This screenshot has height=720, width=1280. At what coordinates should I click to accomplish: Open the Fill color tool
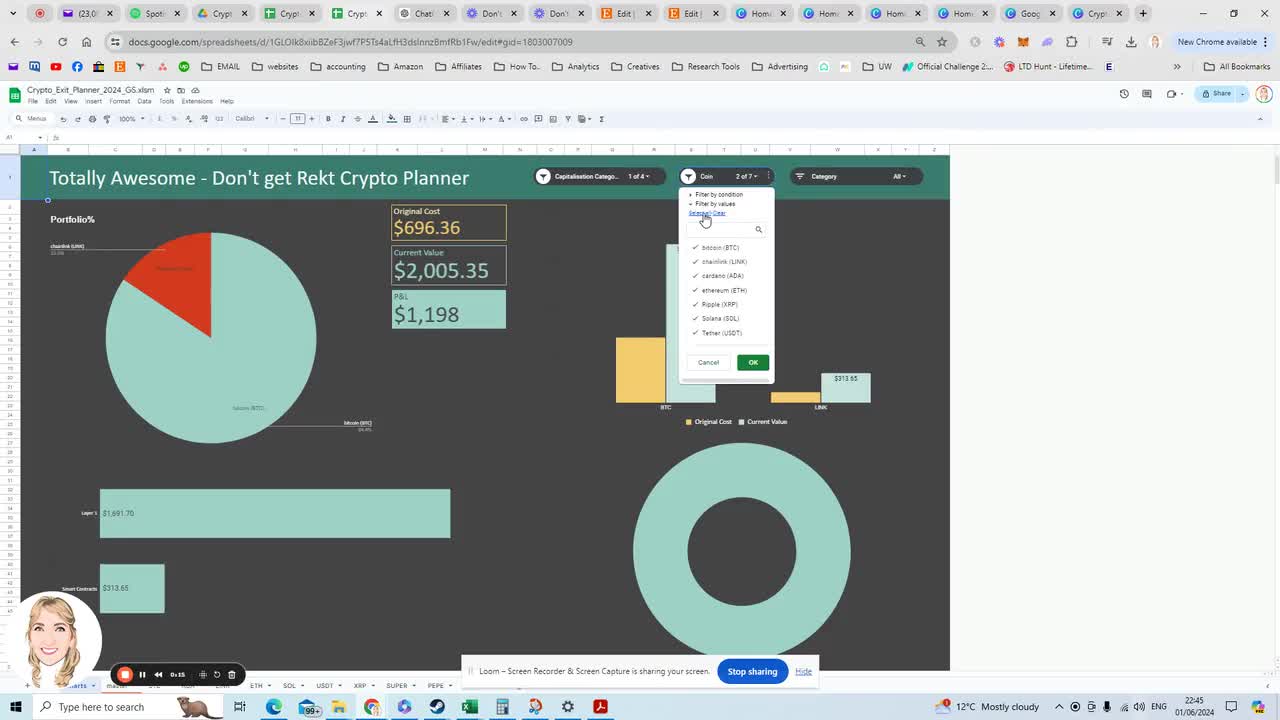tap(389, 118)
